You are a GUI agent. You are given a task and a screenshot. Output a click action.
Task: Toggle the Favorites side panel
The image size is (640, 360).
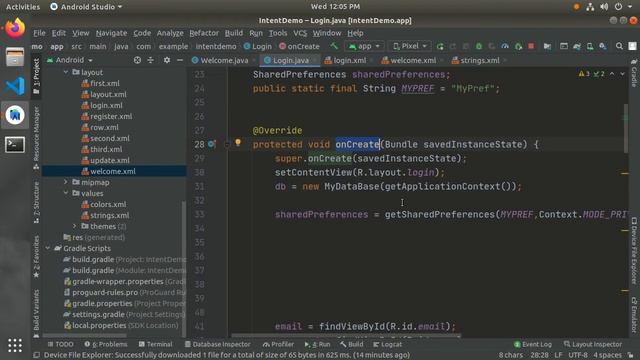pos(36,257)
